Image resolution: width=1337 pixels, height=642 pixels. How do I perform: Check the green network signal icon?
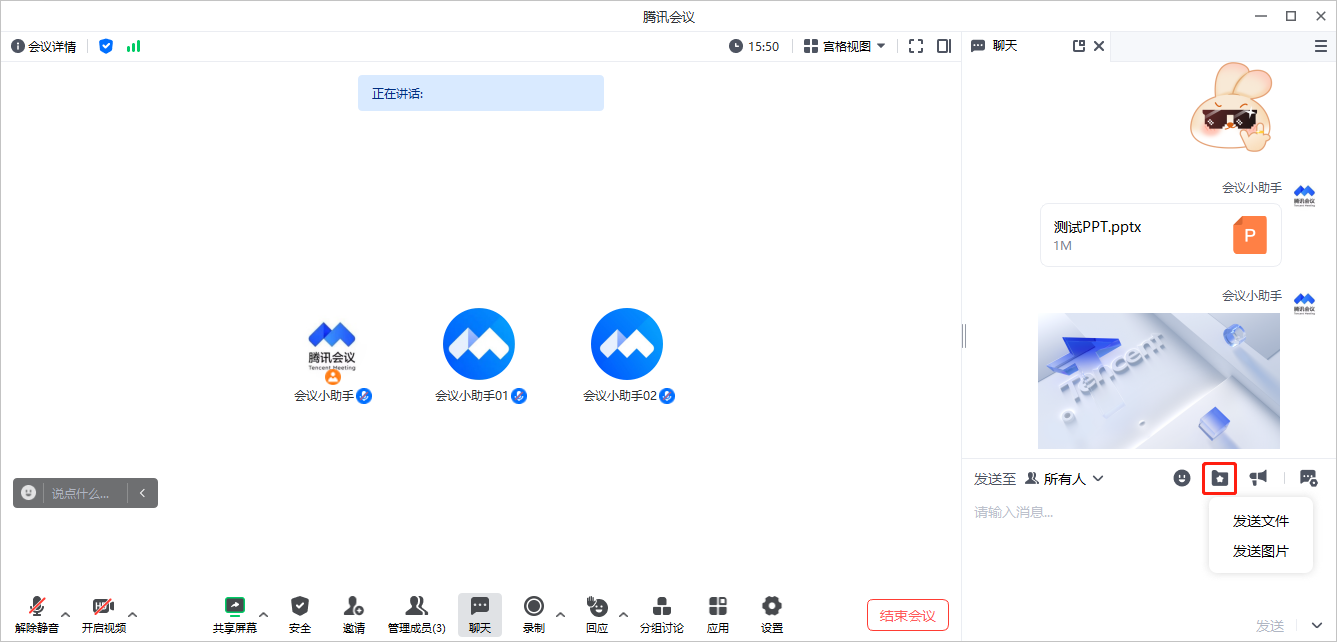pyautogui.click(x=133, y=46)
